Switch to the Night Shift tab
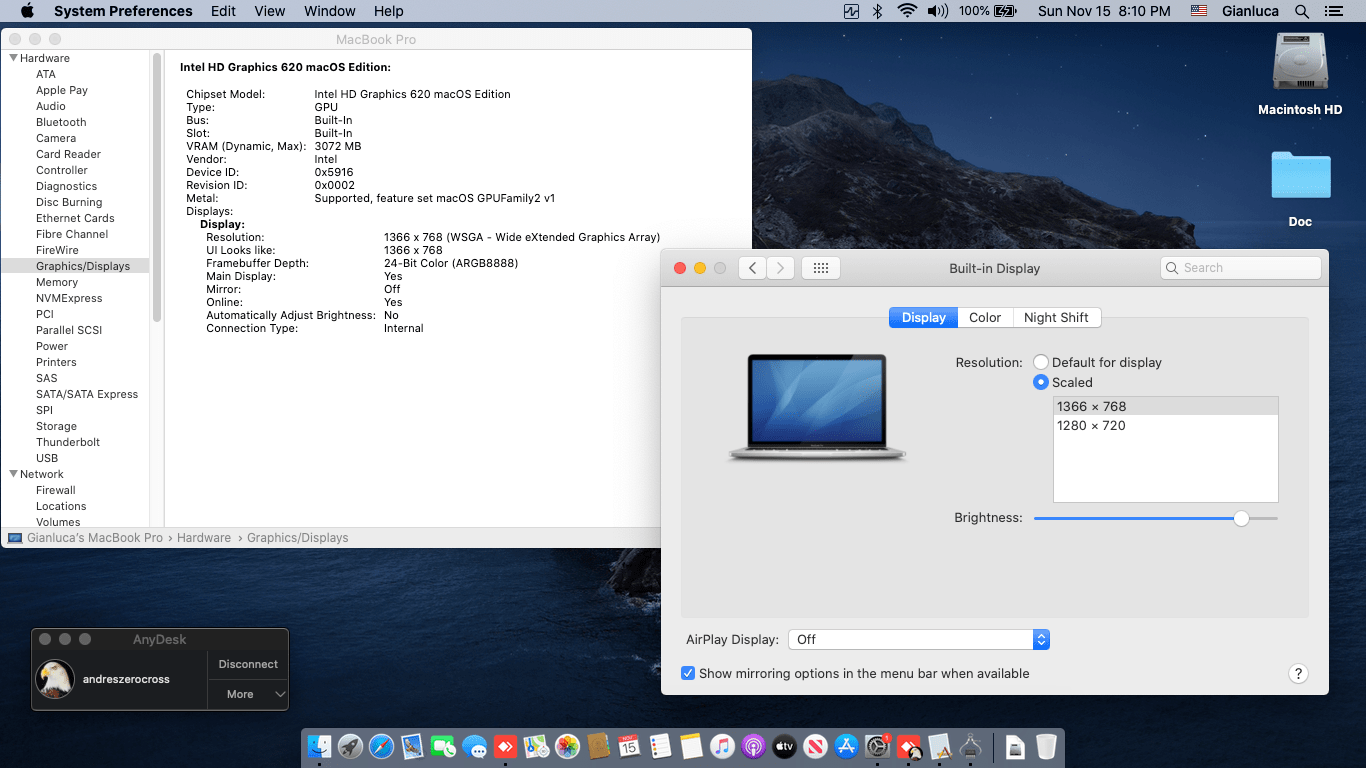 (x=1056, y=317)
